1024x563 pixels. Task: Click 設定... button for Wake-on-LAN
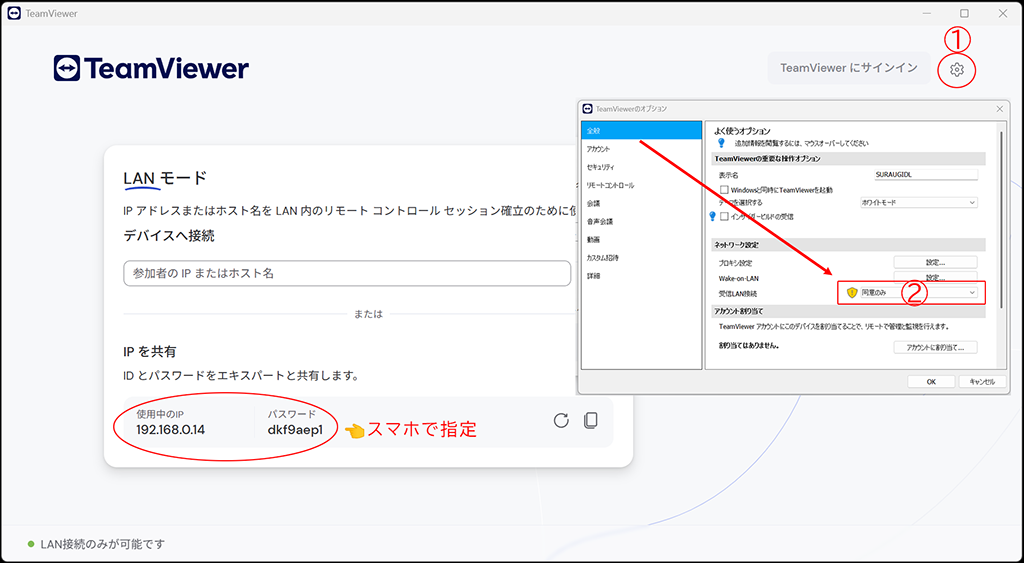(935, 278)
